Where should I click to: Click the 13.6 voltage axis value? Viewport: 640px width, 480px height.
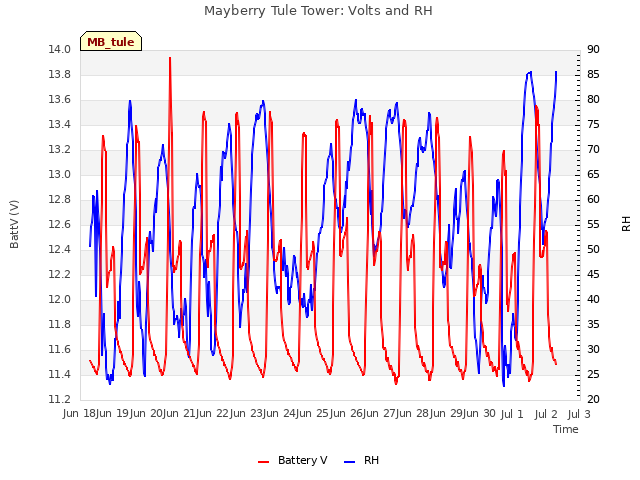pos(60,100)
